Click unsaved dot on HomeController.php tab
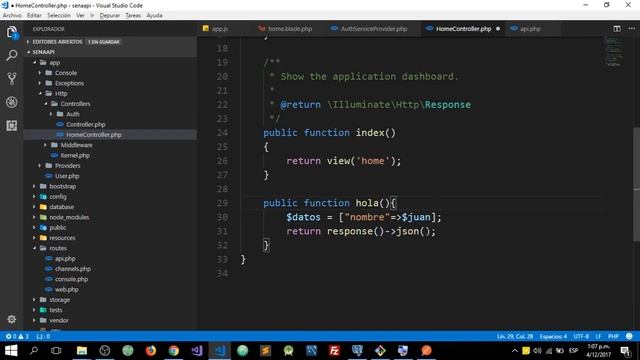This screenshot has width=640, height=360. [498, 29]
